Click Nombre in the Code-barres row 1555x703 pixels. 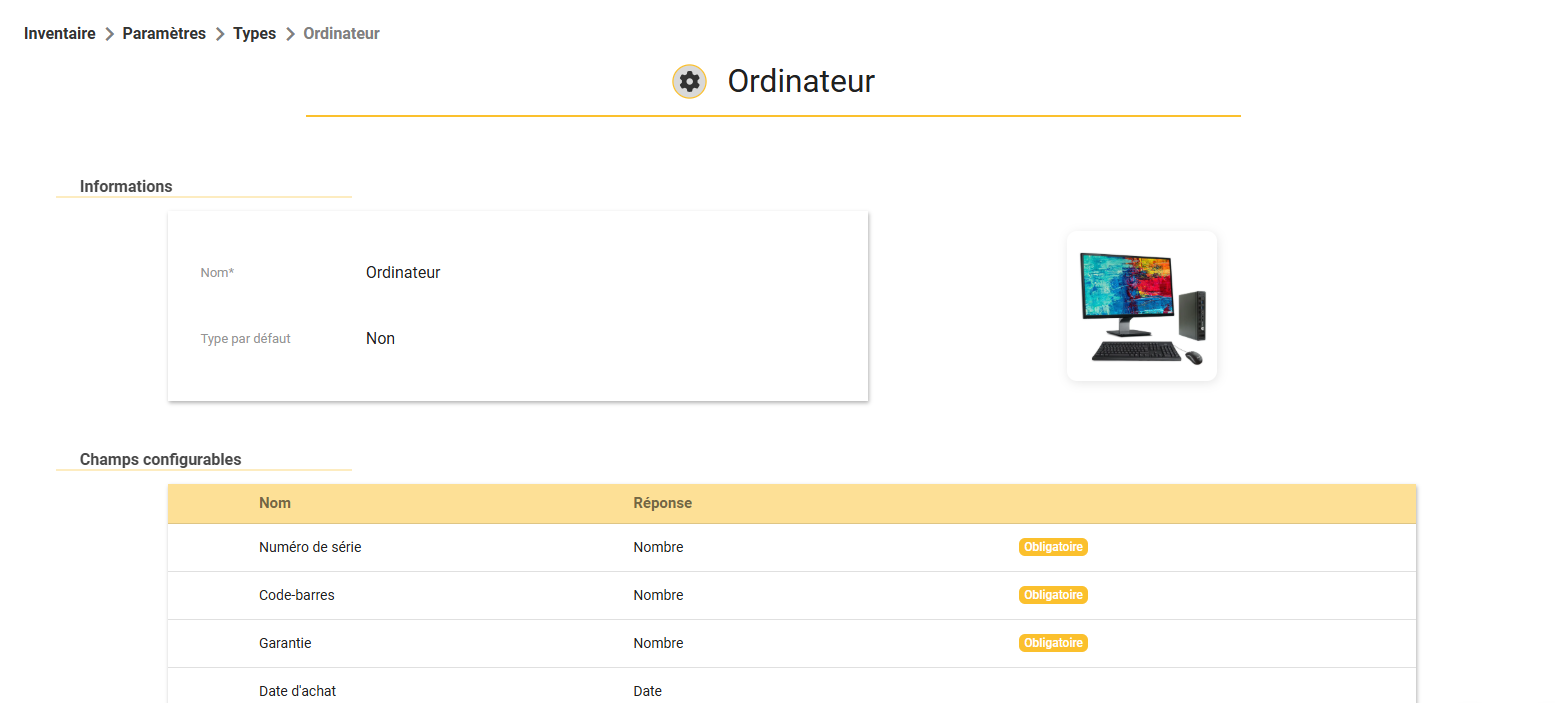[x=659, y=595]
